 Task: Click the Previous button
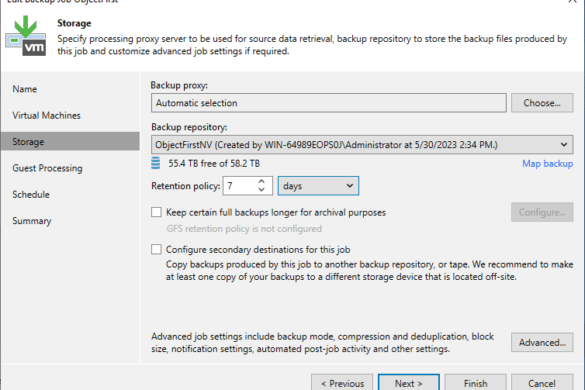pos(342,383)
